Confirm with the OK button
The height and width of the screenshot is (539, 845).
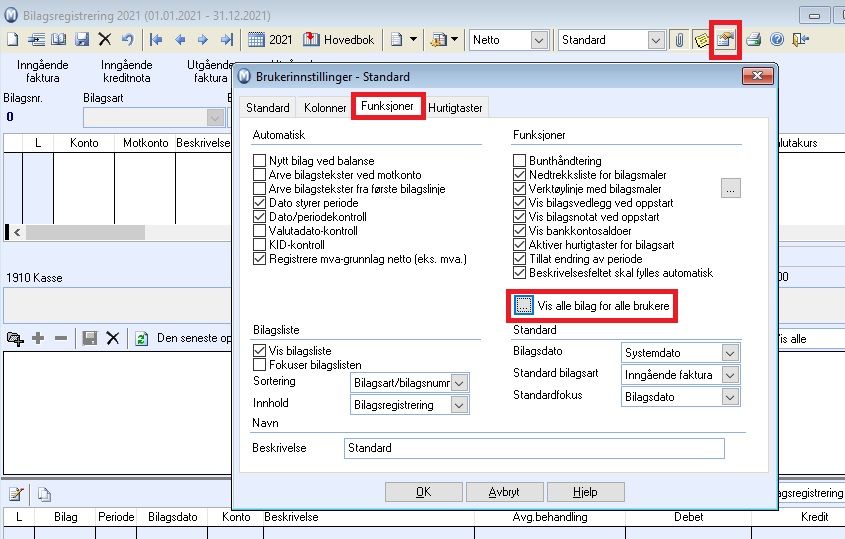(x=424, y=492)
